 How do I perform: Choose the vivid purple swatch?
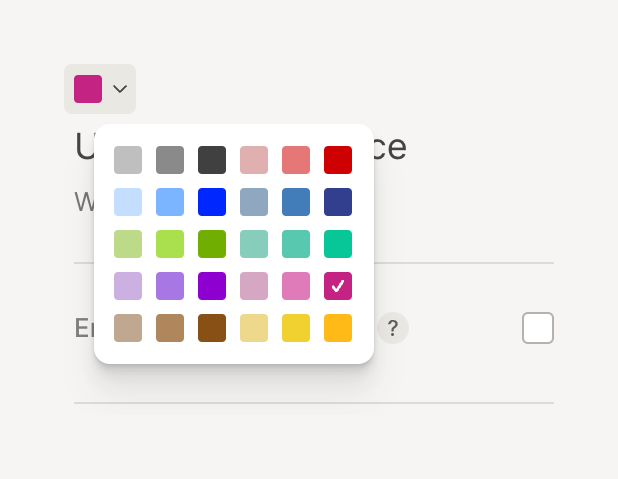tap(212, 286)
